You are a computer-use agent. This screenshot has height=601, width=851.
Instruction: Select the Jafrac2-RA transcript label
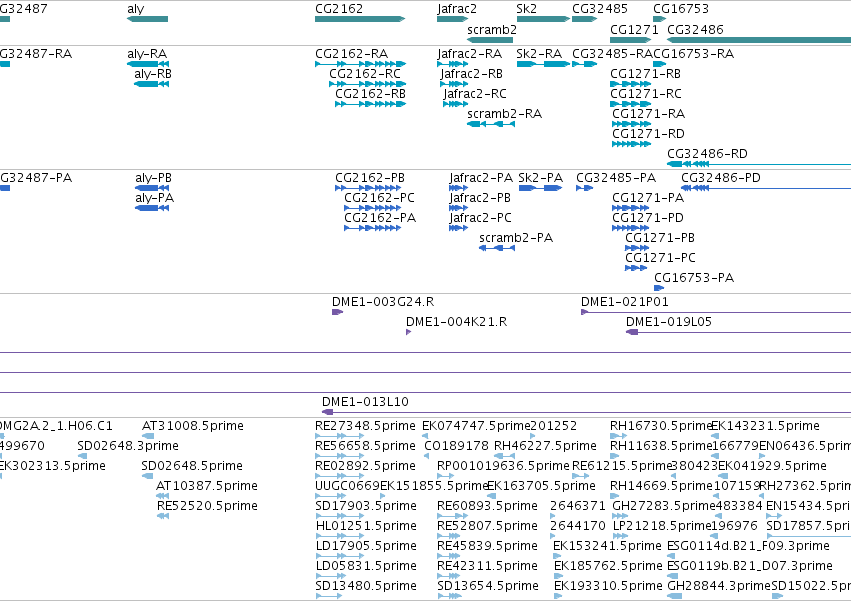(x=469, y=54)
